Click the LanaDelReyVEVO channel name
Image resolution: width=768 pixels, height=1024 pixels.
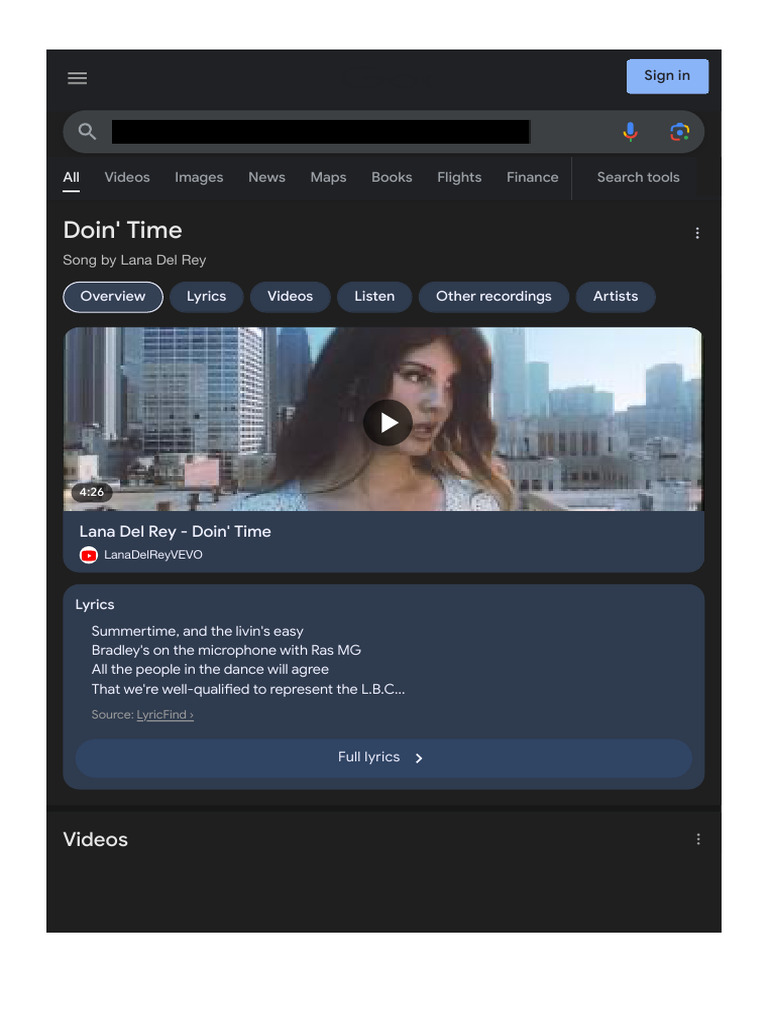pos(153,555)
